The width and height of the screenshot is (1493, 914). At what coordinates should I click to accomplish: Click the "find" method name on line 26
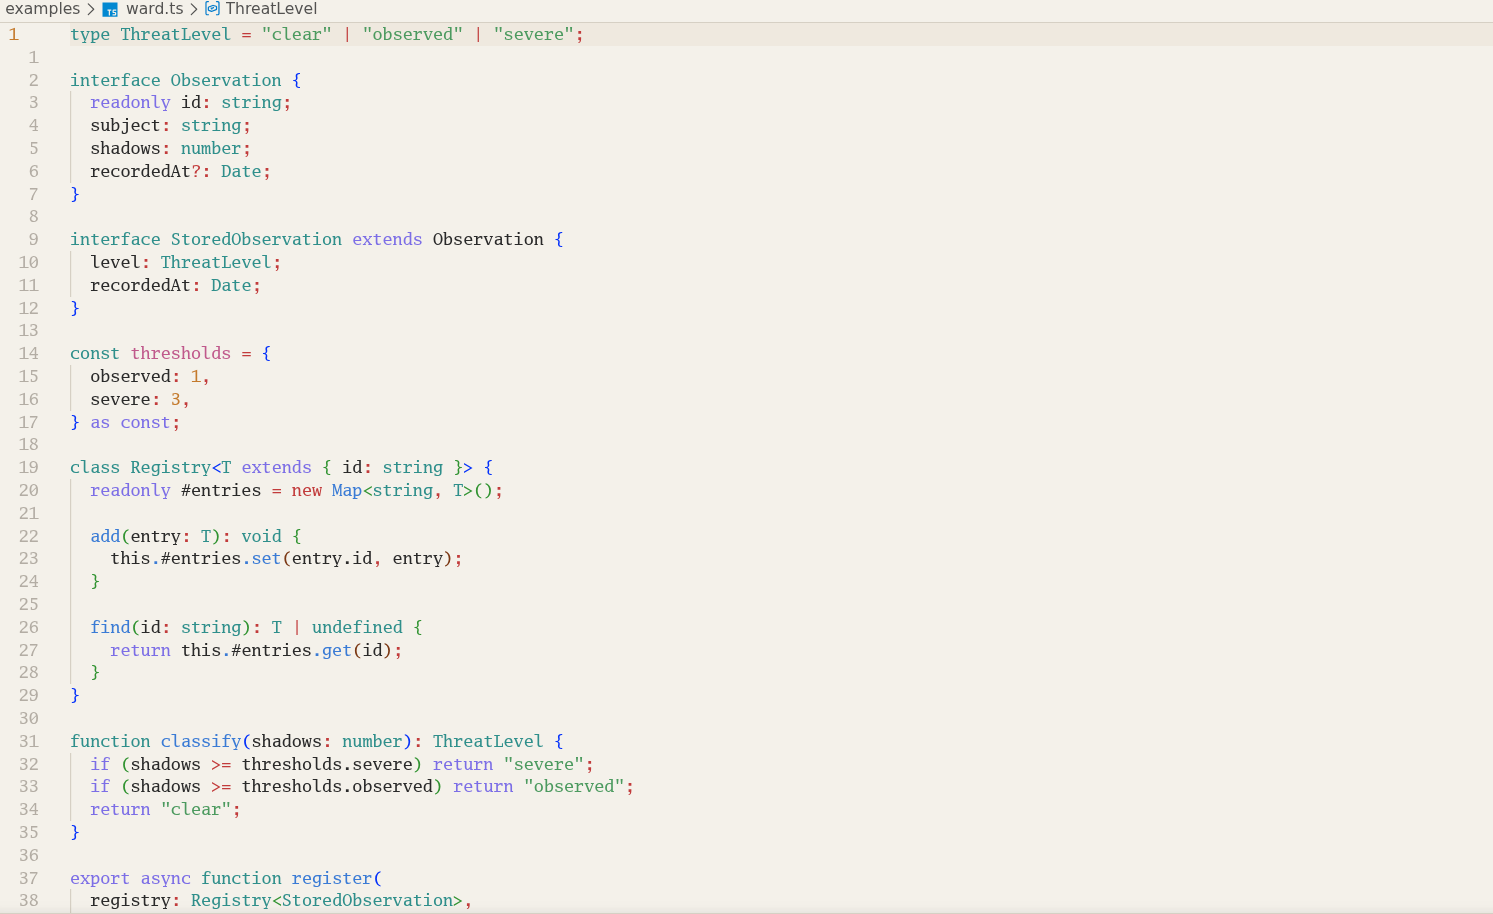click(x=110, y=627)
